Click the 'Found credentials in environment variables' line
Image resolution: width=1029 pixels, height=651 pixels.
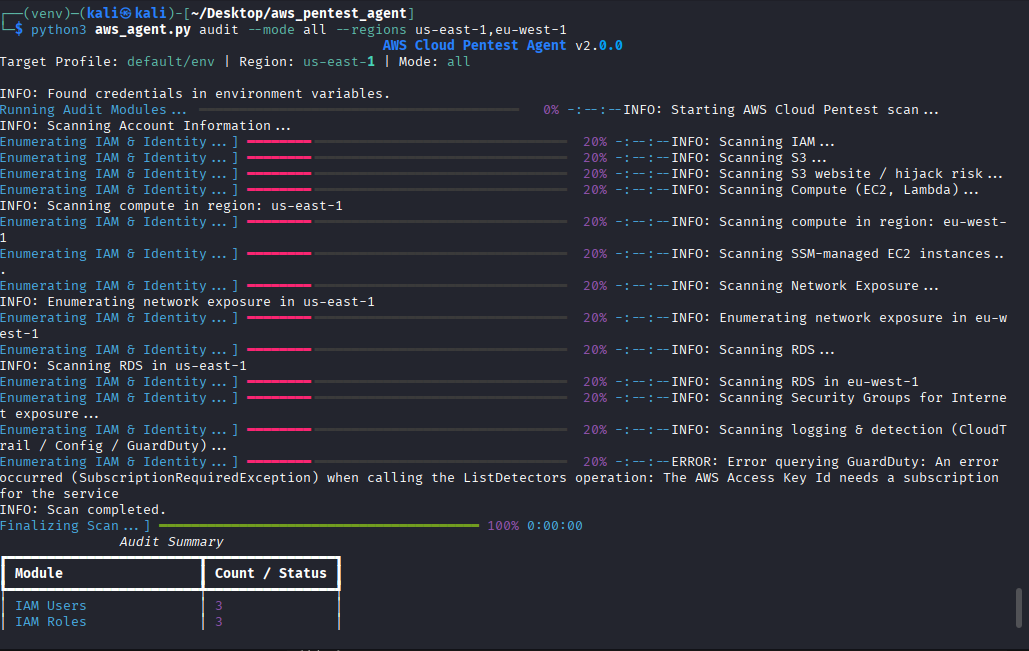(x=195, y=94)
